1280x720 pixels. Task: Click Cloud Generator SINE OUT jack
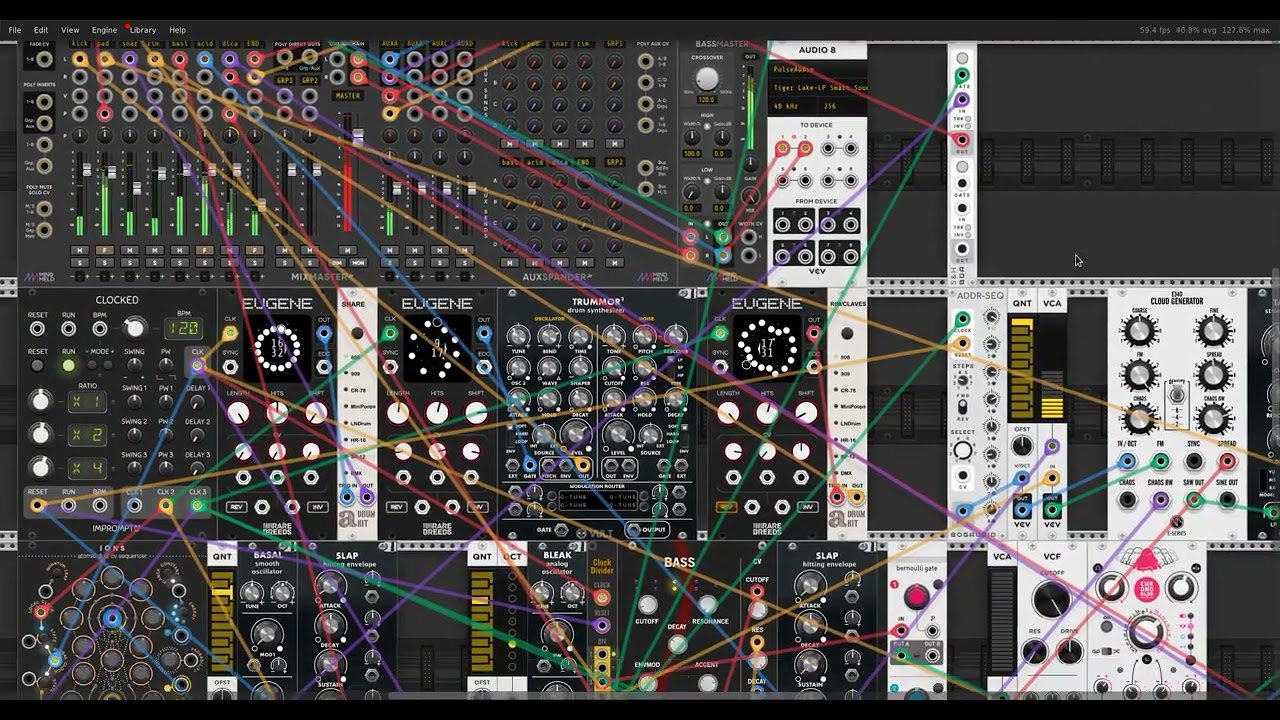[x=1227, y=500]
